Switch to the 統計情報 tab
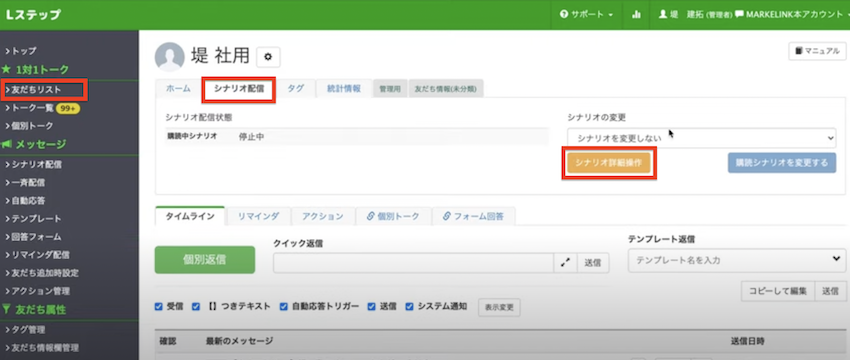The width and height of the screenshot is (850, 360). 344,89
